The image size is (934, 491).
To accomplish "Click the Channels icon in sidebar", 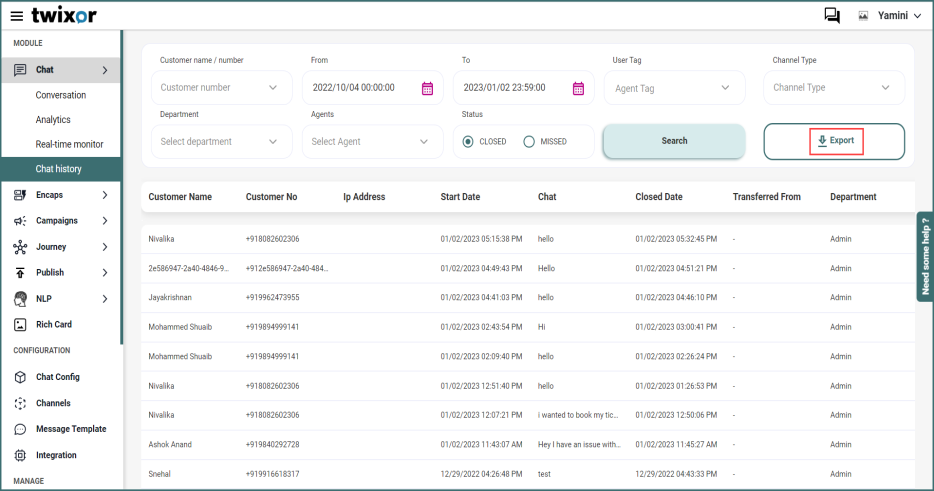I will click(x=20, y=403).
